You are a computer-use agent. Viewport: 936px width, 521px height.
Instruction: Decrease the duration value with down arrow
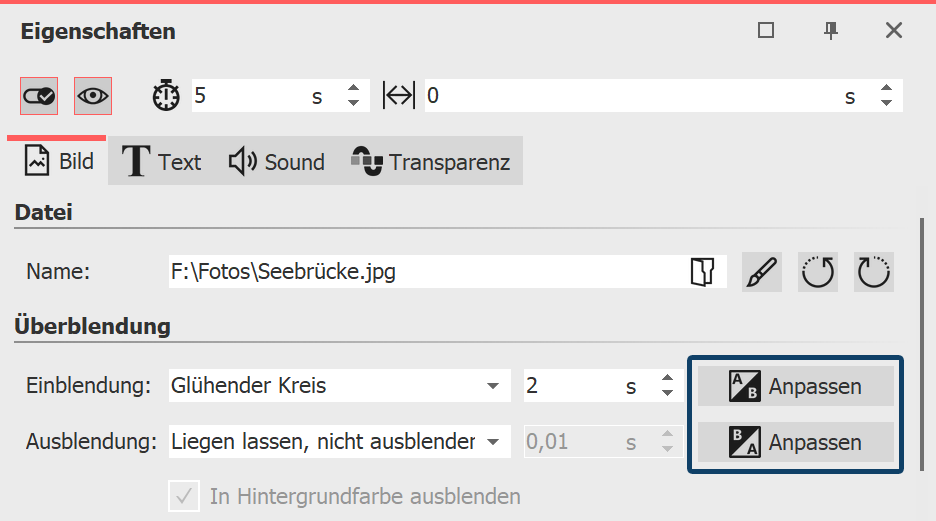[353, 103]
